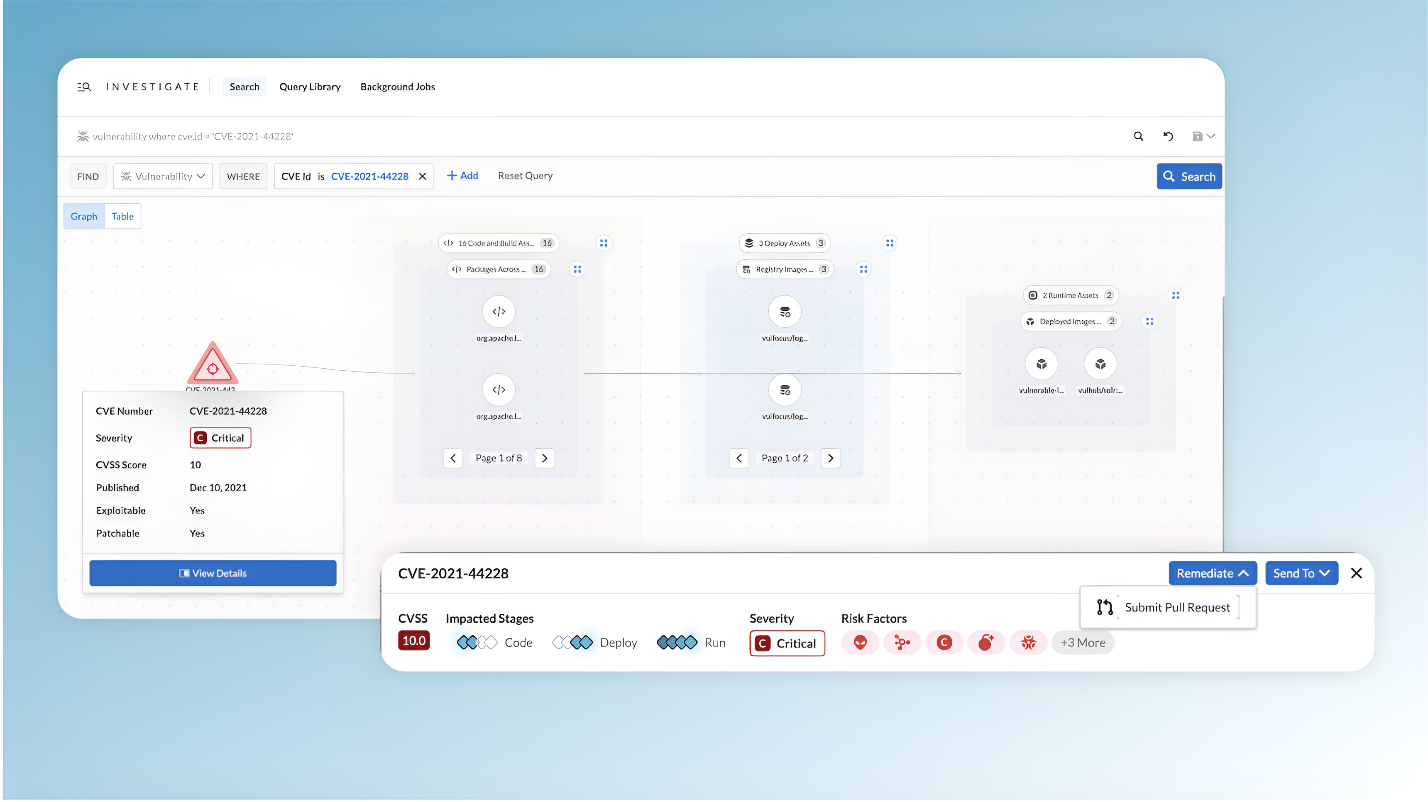The width and height of the screenshot is (1428, 802).
Task: Open the Vulnerability entity type selector
Action: (x=162, y=175)
